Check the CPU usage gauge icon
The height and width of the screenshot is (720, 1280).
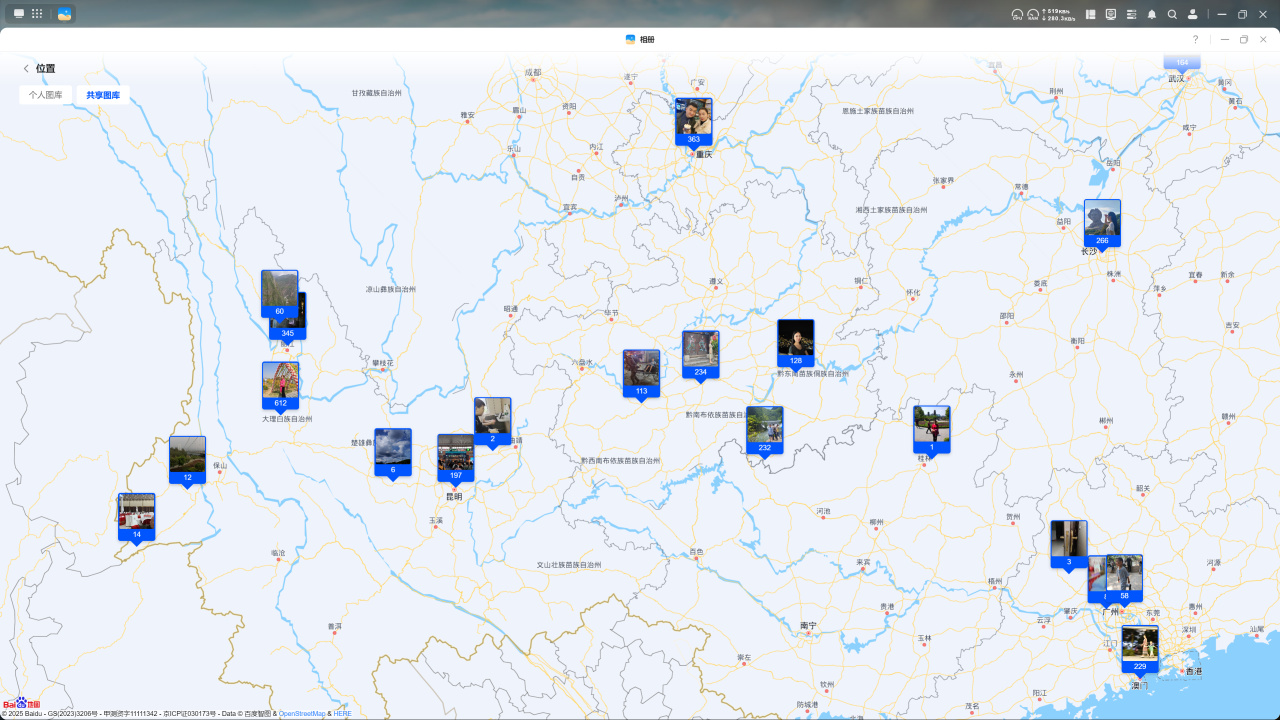click(1017, 14)
